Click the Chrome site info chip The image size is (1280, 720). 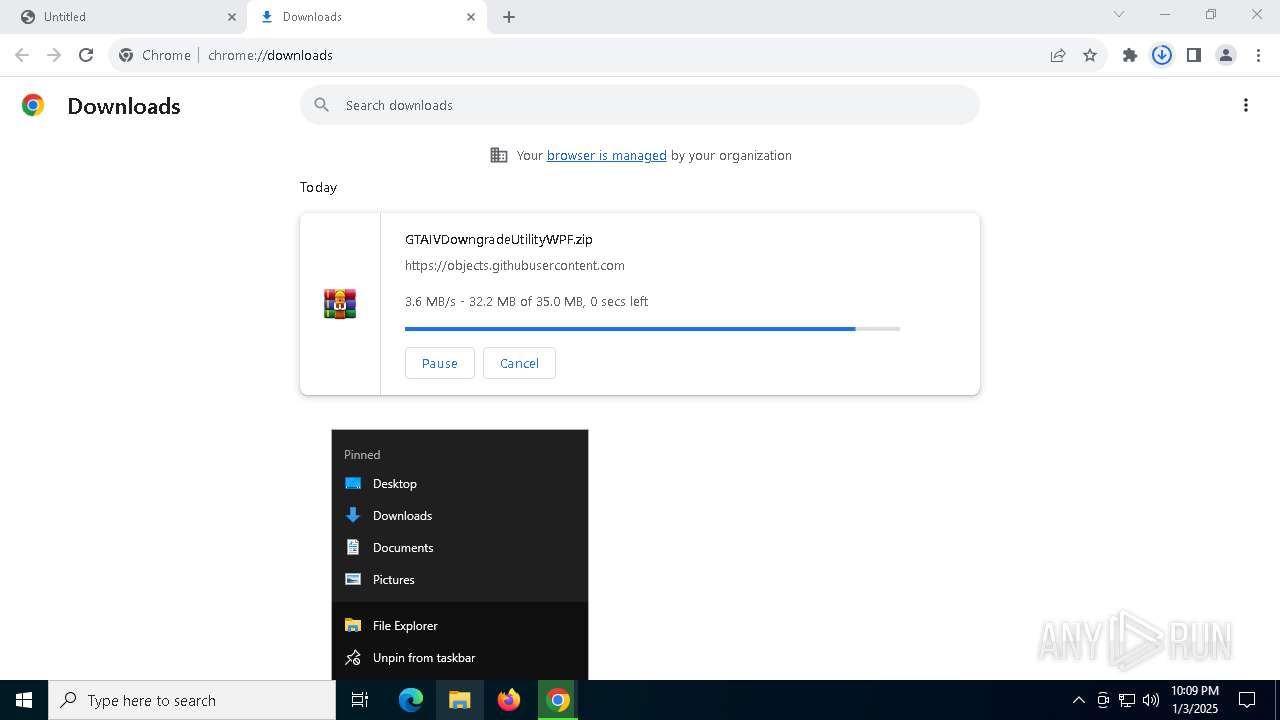click(155, 55)
